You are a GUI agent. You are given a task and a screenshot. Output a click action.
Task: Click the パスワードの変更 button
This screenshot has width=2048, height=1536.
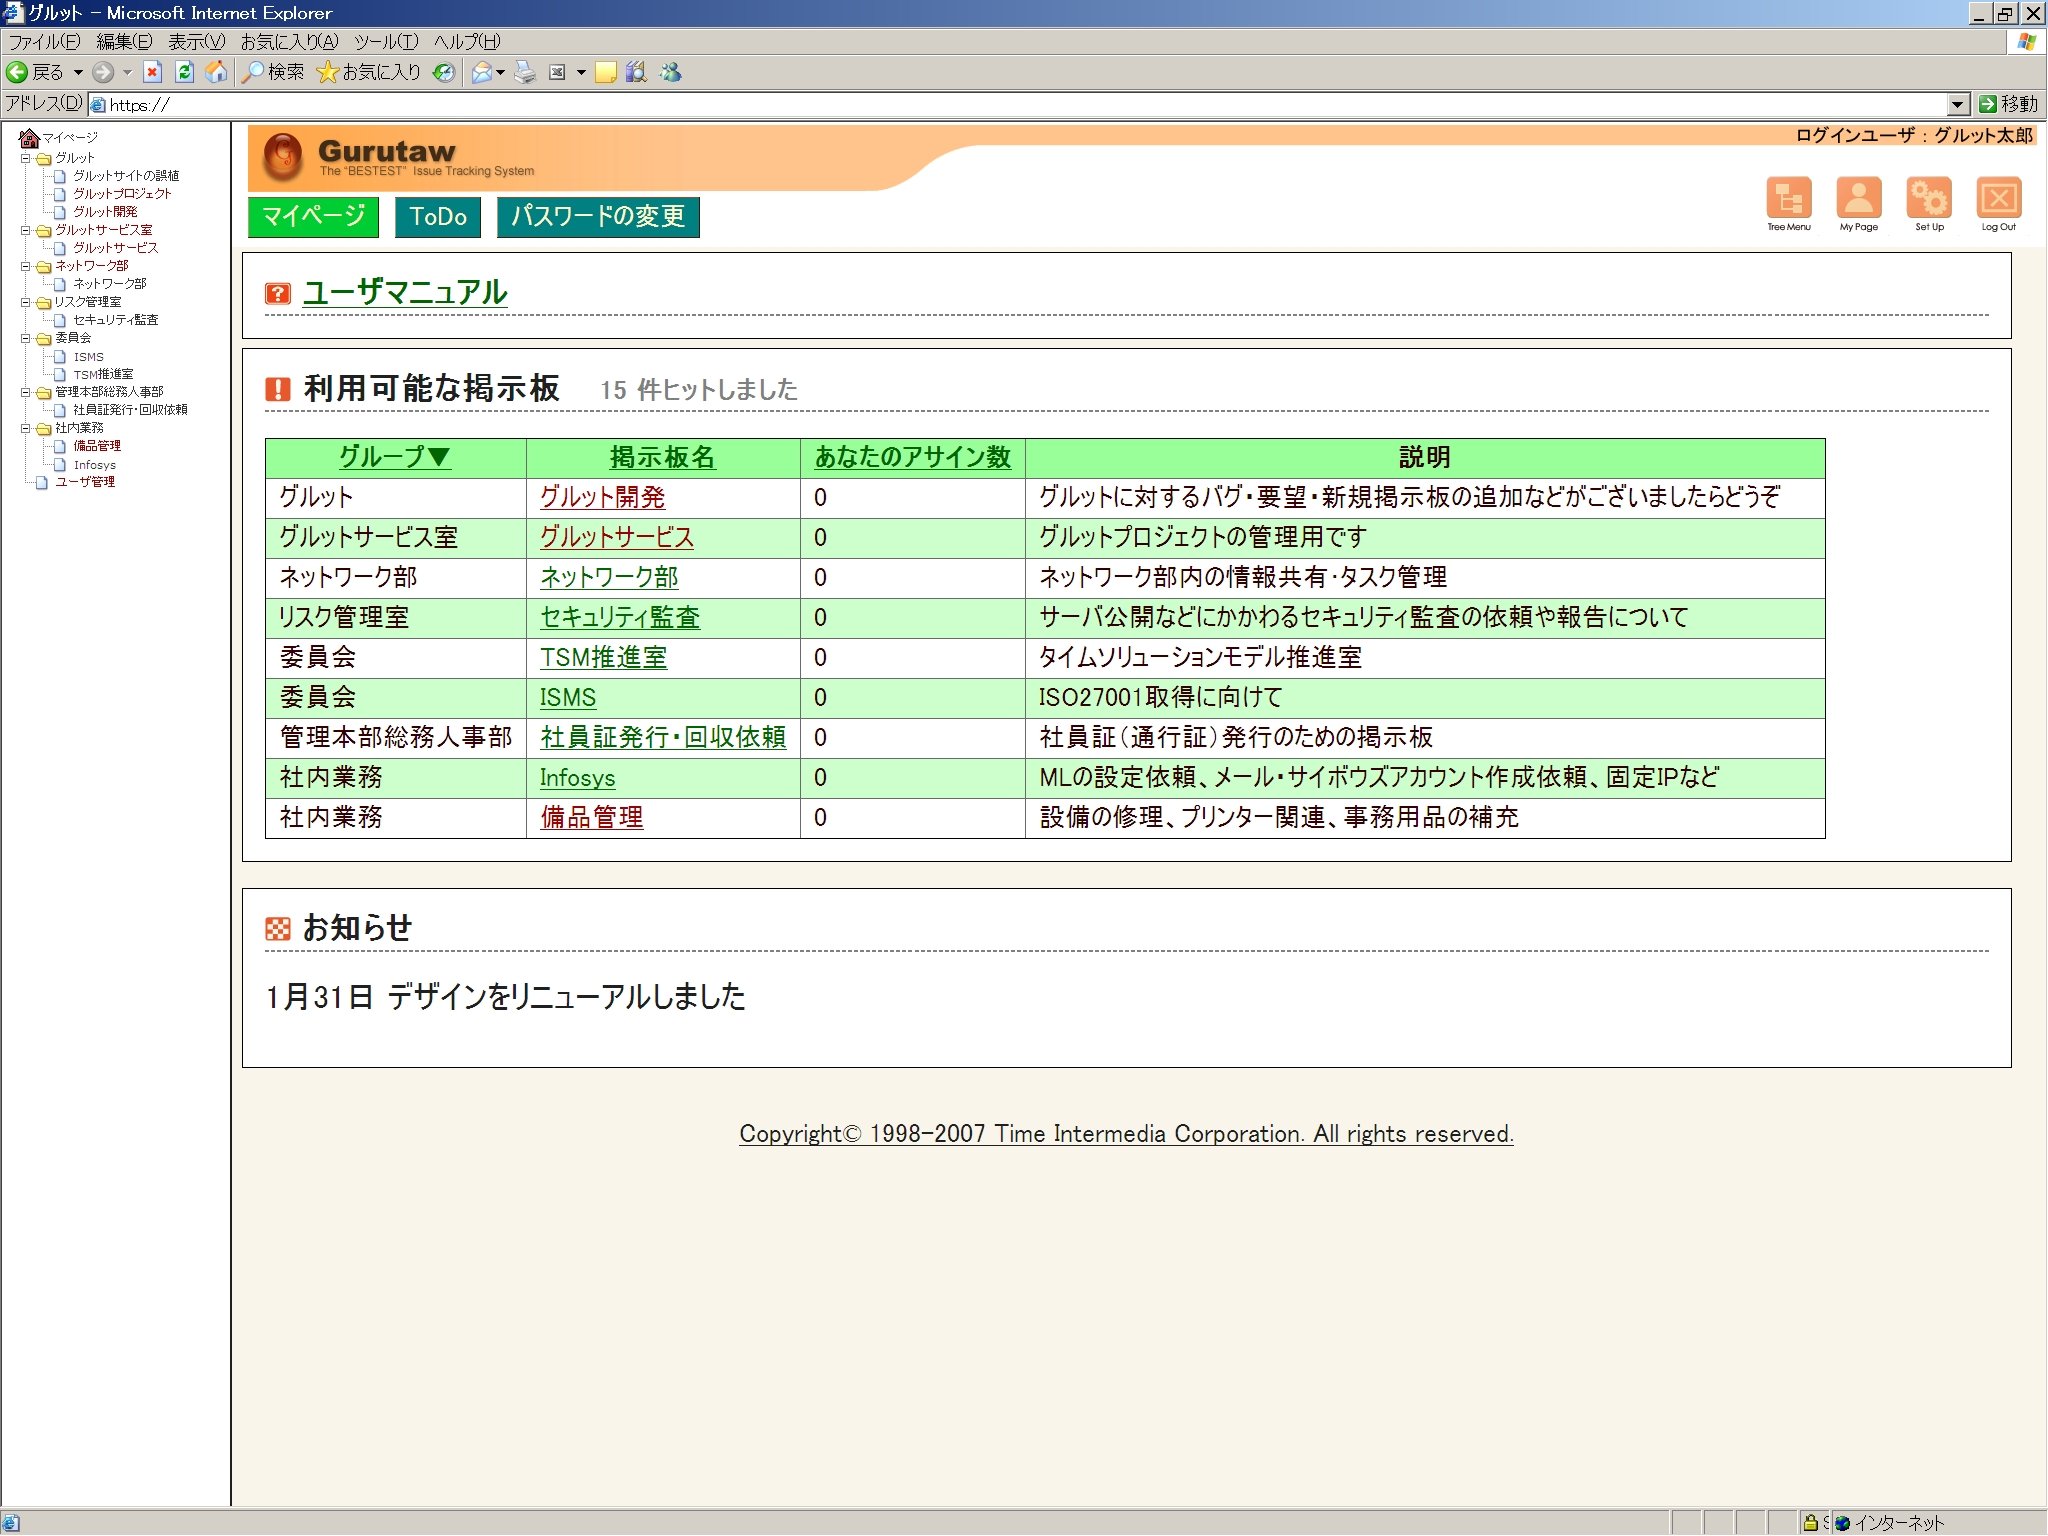click(x=598, y=217)
